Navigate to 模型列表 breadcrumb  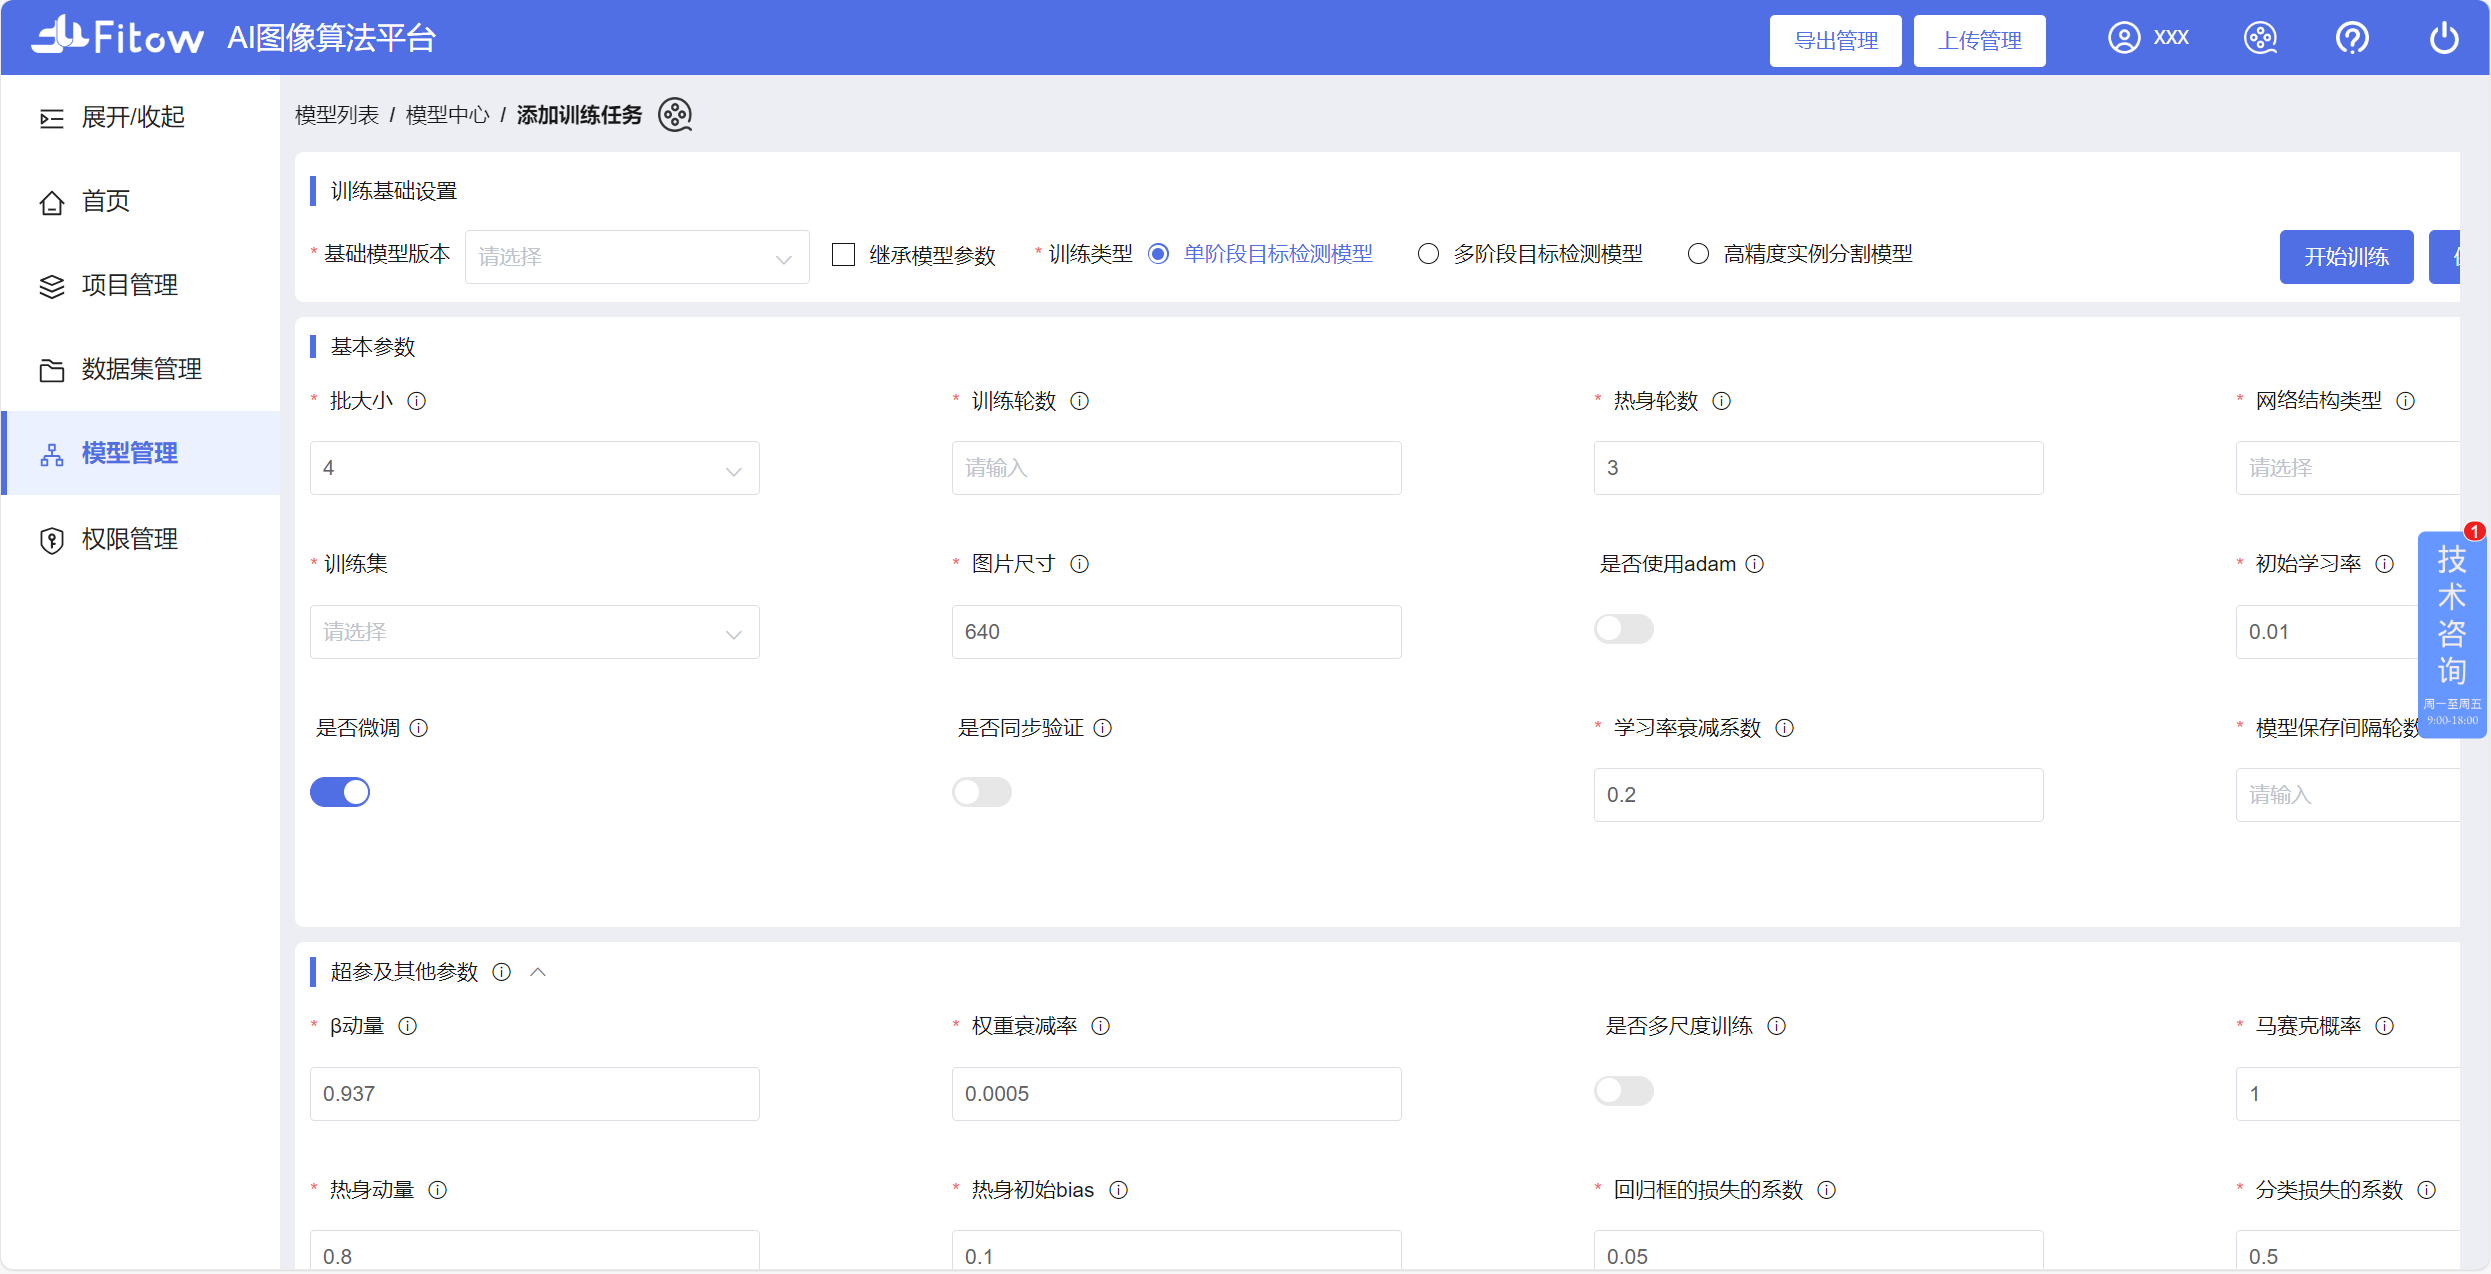point(337,115)
